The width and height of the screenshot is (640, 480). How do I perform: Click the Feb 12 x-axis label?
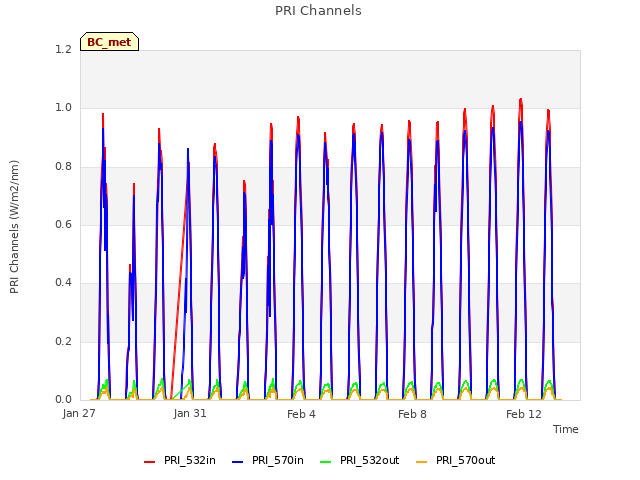tap(524, 414)
